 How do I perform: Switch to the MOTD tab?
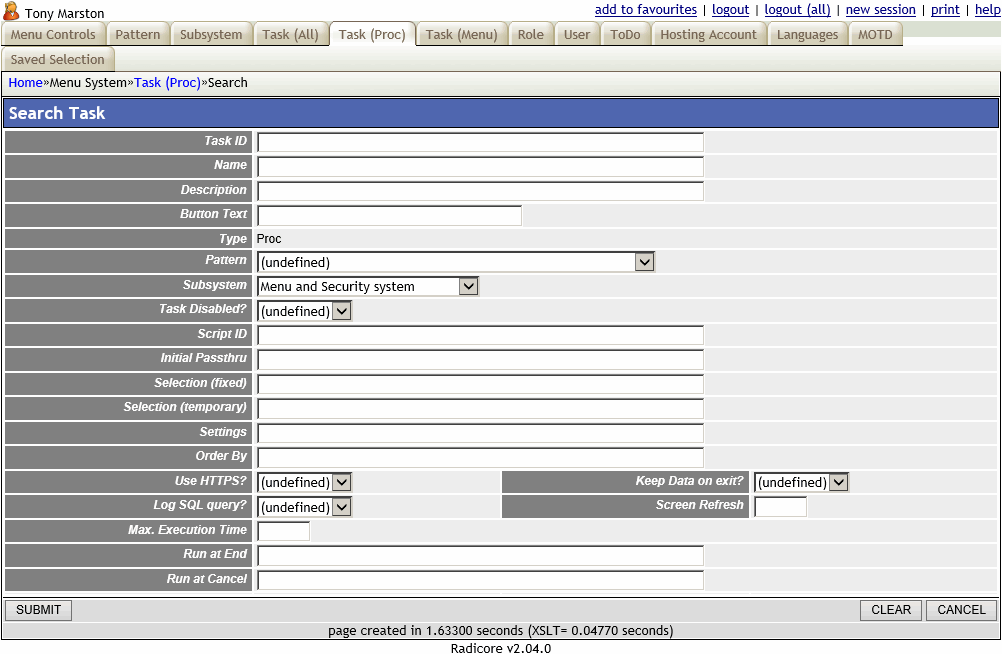point(875,33)
